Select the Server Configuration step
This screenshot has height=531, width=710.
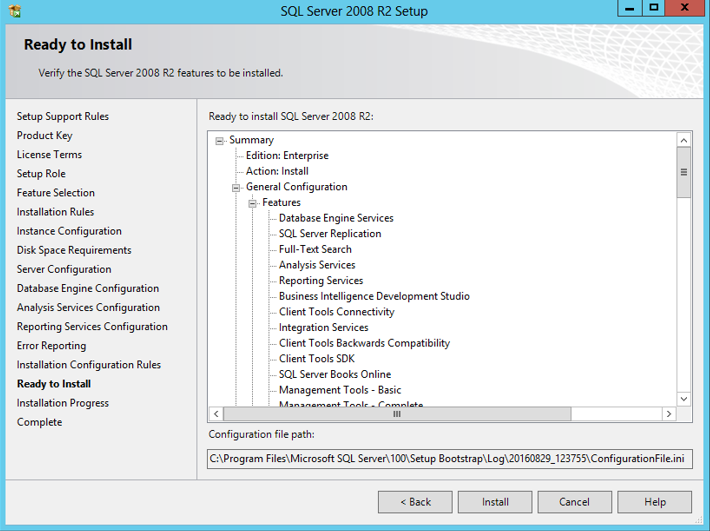coord(64,269)
